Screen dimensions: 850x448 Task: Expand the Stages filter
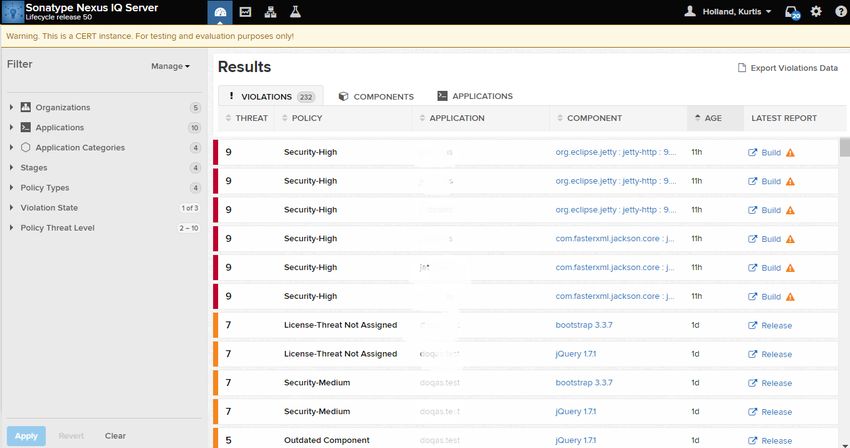pyautogui.click(x=11, y=168)
